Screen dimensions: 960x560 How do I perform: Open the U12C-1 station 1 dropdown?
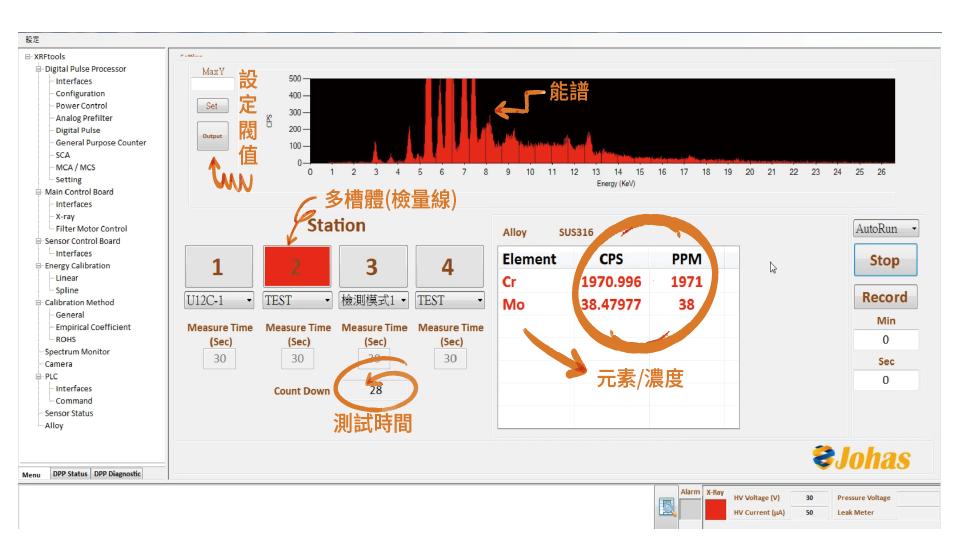[219, 300]
